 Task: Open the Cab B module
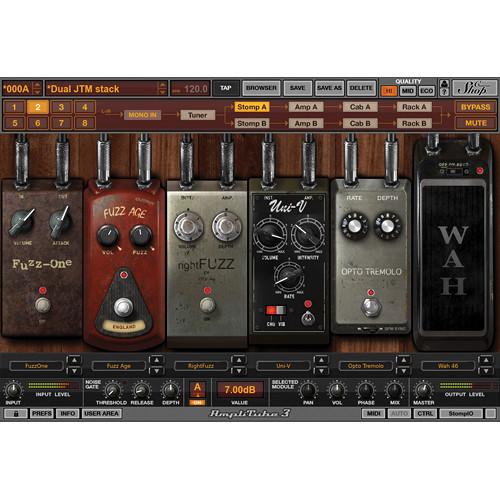(360, 123)
